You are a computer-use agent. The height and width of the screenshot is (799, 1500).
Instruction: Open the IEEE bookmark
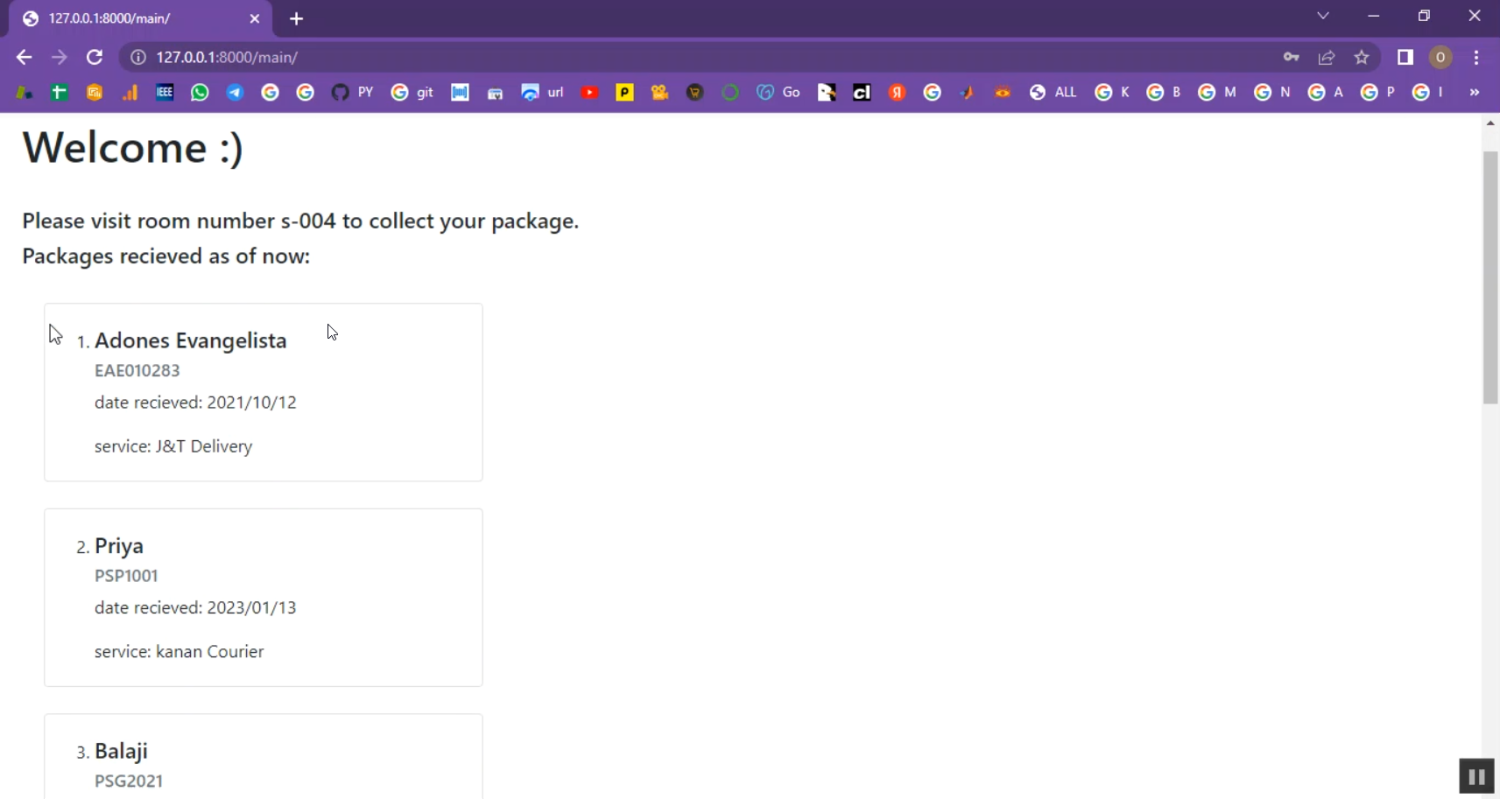pos(165,92)
